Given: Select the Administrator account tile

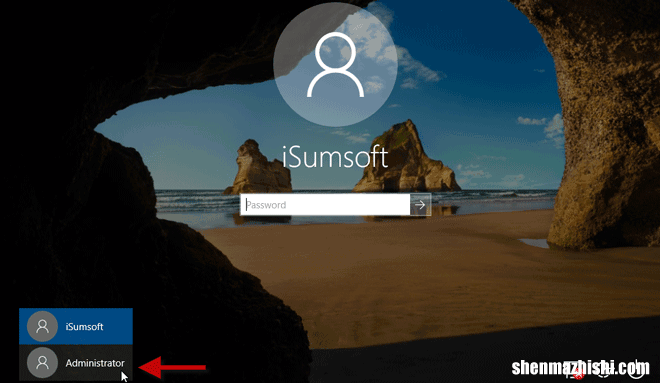Looking at the screenshot, I should [76, 363].
